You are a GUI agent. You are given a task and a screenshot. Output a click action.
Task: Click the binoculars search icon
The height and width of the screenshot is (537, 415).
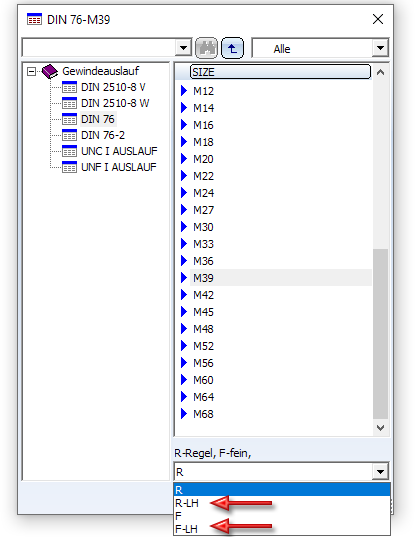pyautogui.click(x=206, y=48)
